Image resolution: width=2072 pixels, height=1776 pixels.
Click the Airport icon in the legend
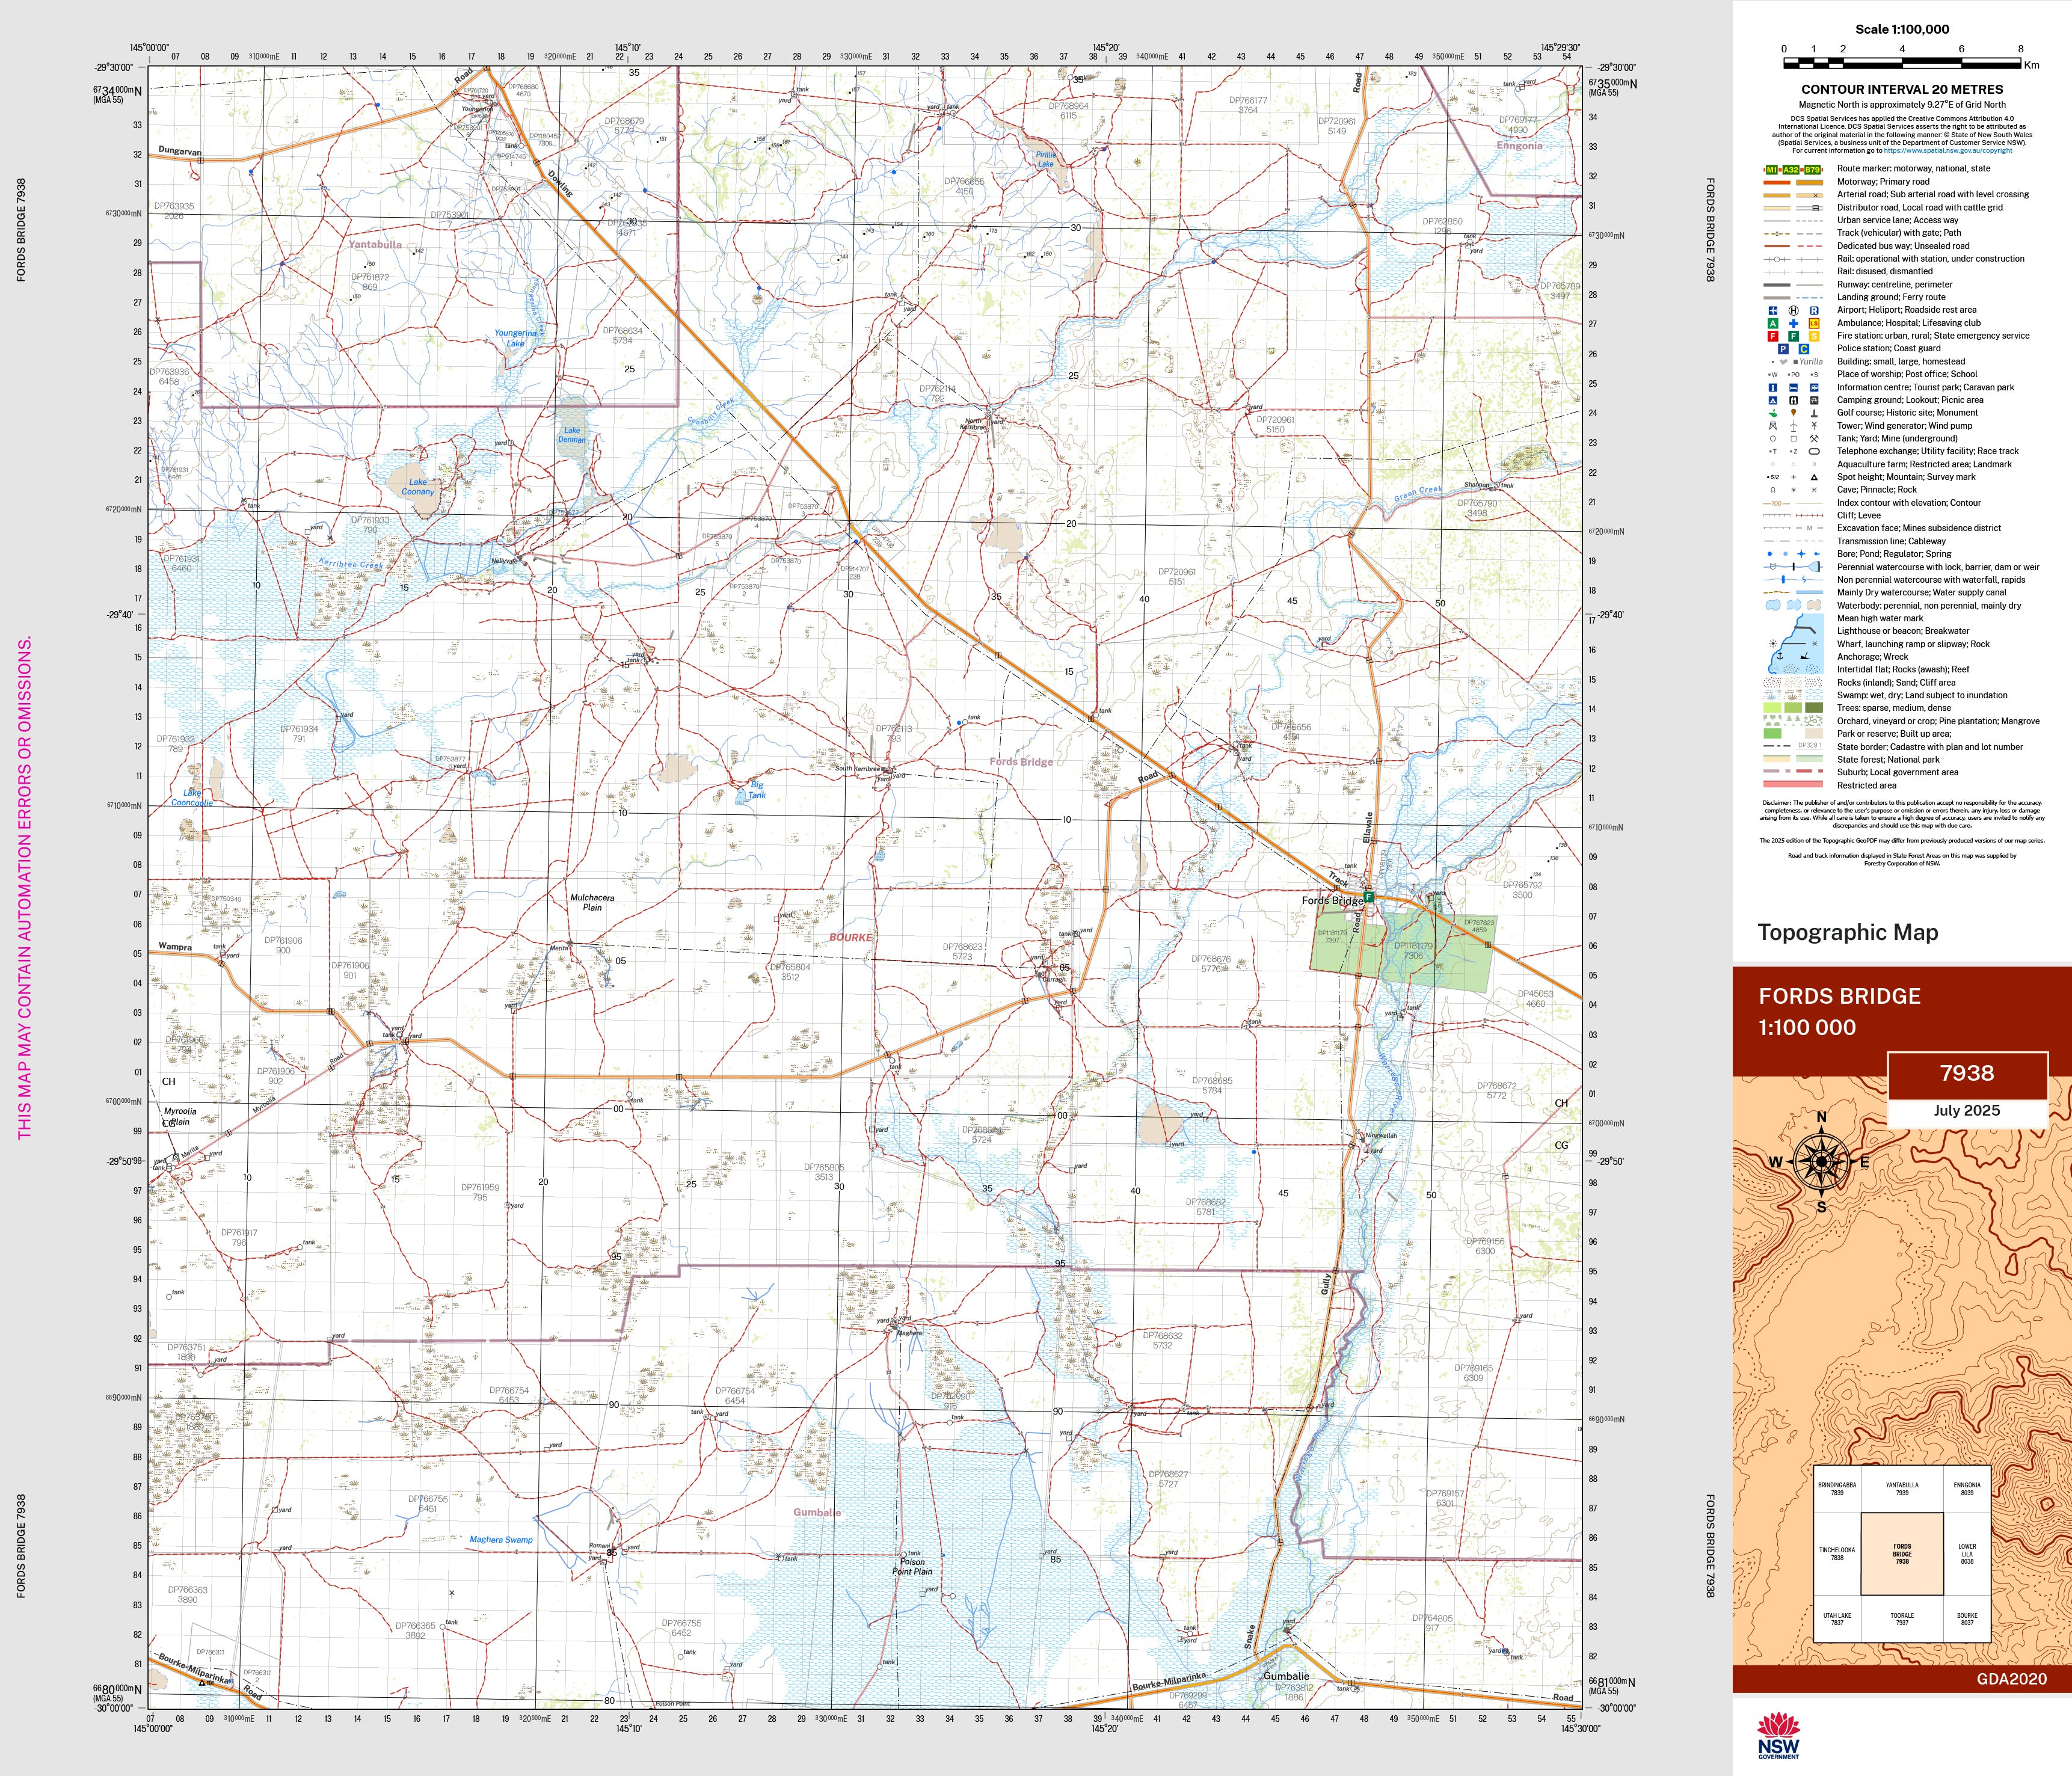pos(1773,310)
